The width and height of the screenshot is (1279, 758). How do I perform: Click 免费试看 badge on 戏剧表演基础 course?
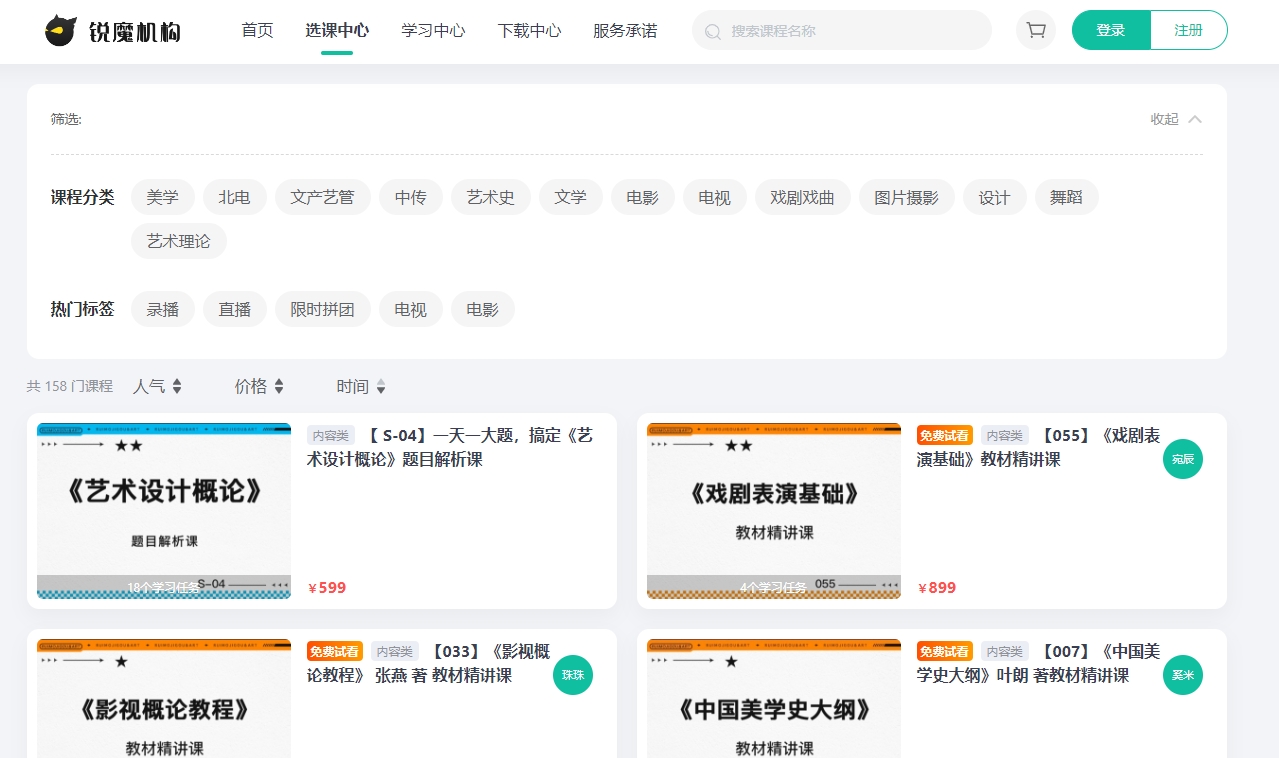point(945,435)
